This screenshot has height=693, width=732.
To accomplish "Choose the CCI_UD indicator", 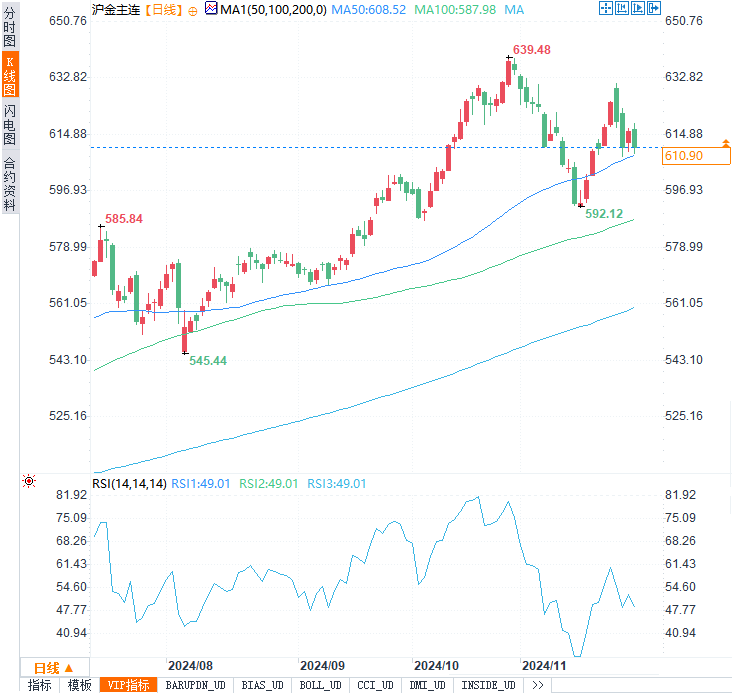I will 375,685.
